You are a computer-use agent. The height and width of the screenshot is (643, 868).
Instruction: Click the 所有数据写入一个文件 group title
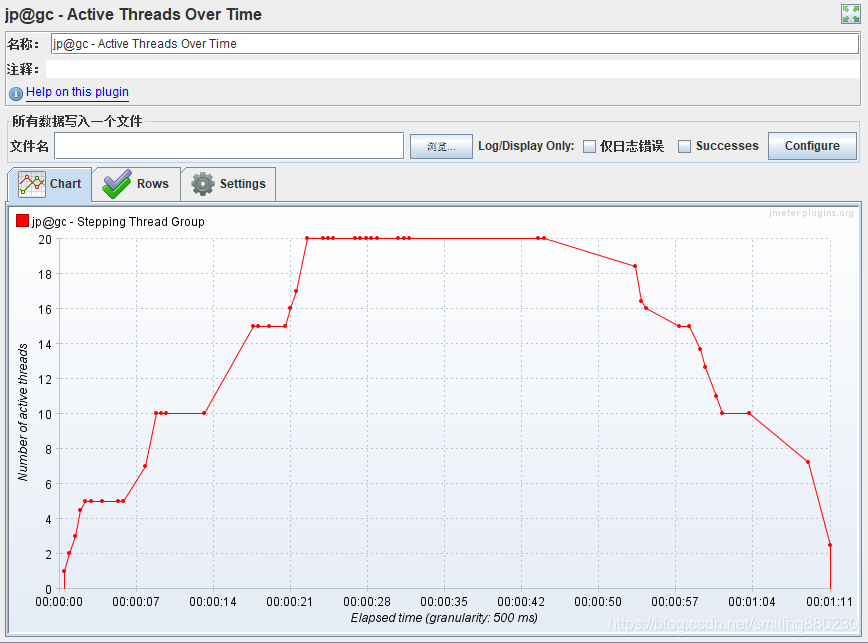[x=78, y=121]
